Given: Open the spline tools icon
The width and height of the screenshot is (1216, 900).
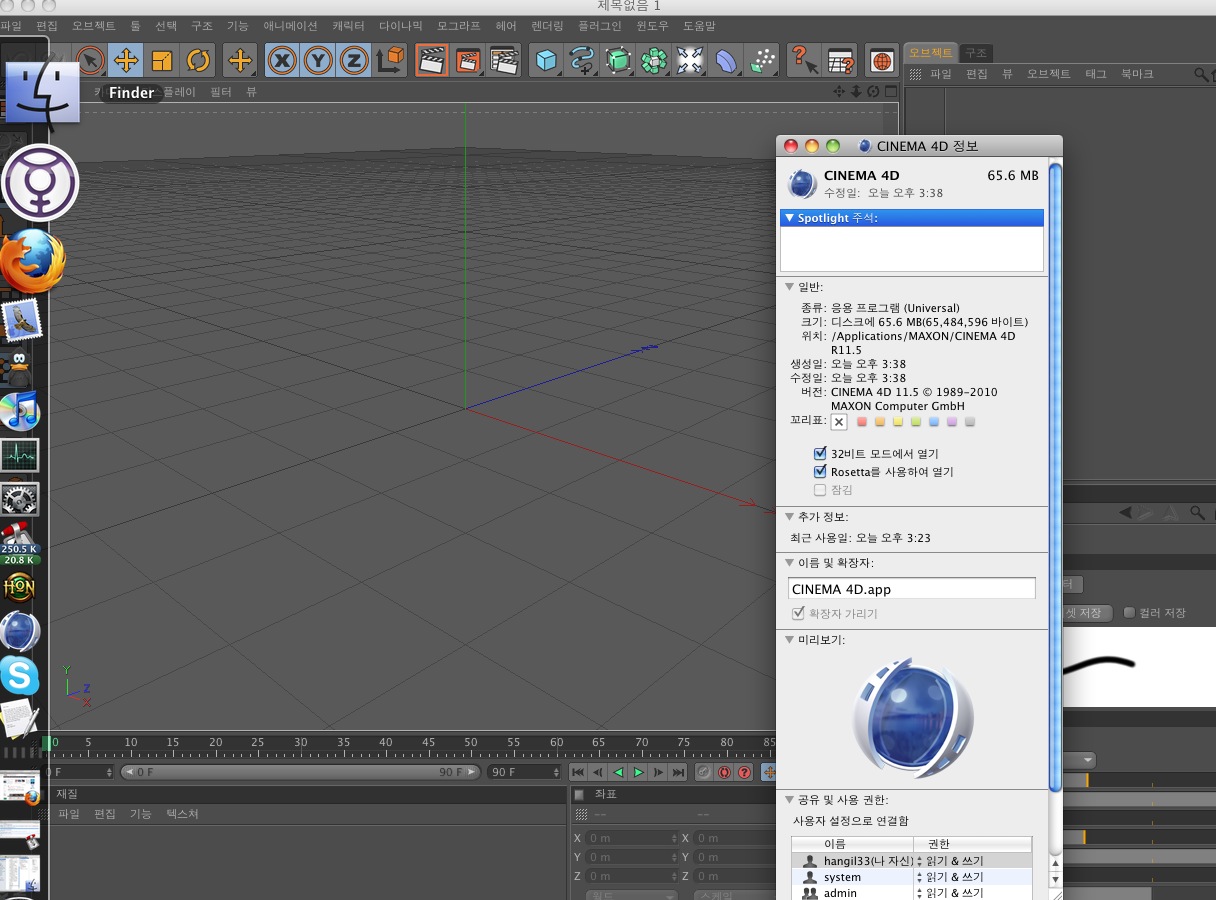Looking at the screenshot, I should pyautogui.click(x=581, y=61).
